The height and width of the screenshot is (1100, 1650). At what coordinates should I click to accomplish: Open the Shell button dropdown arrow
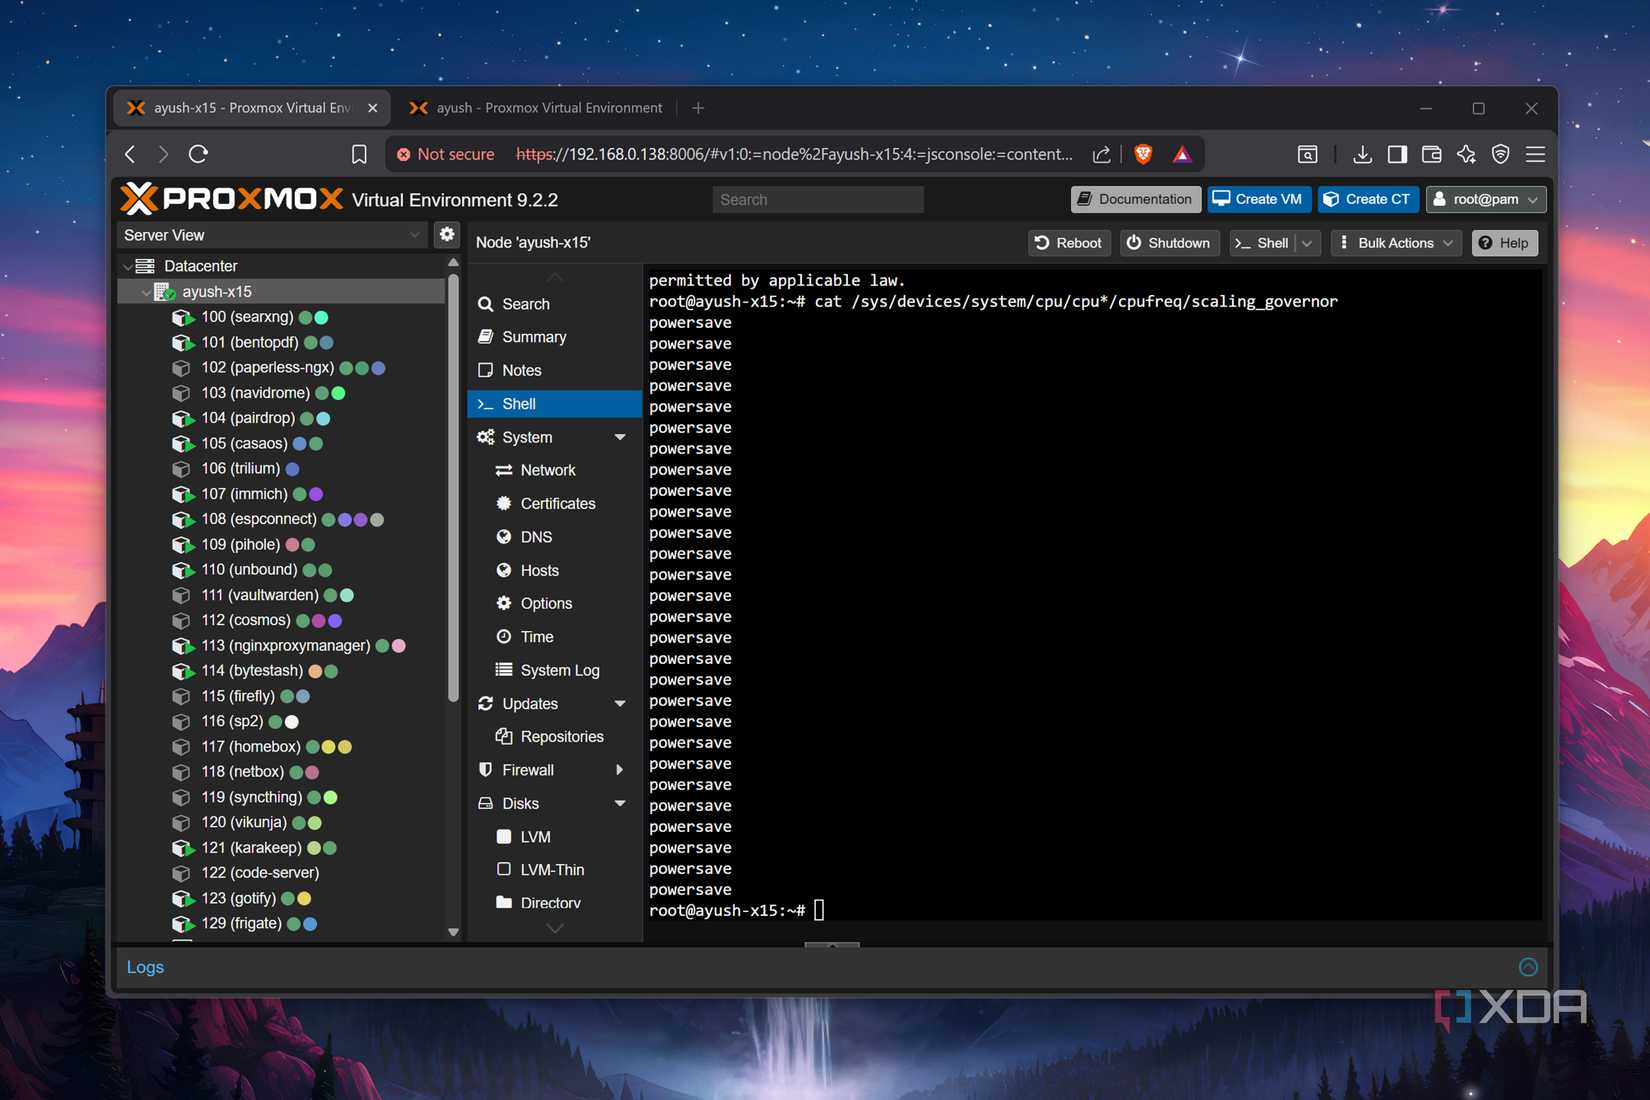(x=1307, y=243)
